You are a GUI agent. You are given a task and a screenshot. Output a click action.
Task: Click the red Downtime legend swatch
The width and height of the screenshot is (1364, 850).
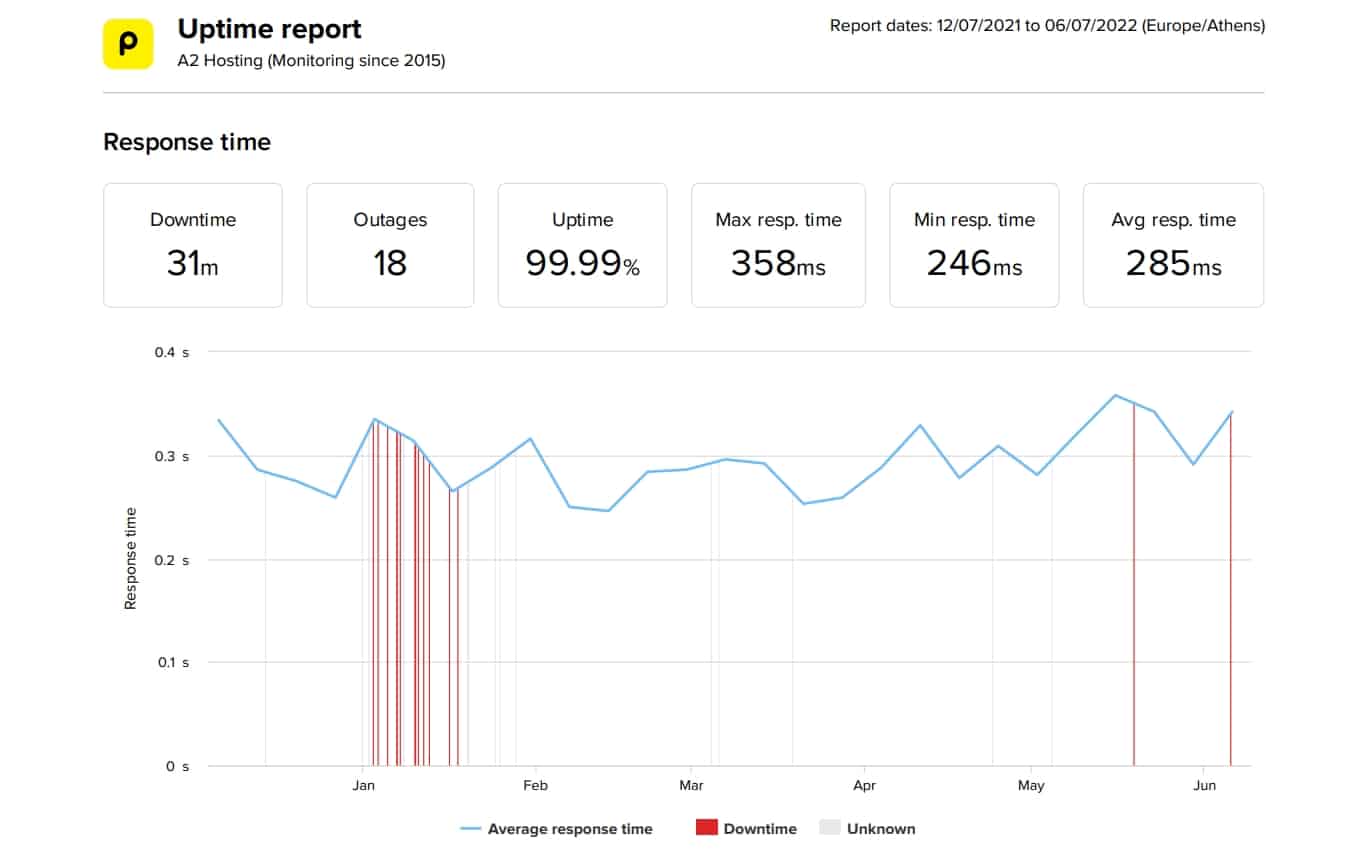click(x=707, y=828)
